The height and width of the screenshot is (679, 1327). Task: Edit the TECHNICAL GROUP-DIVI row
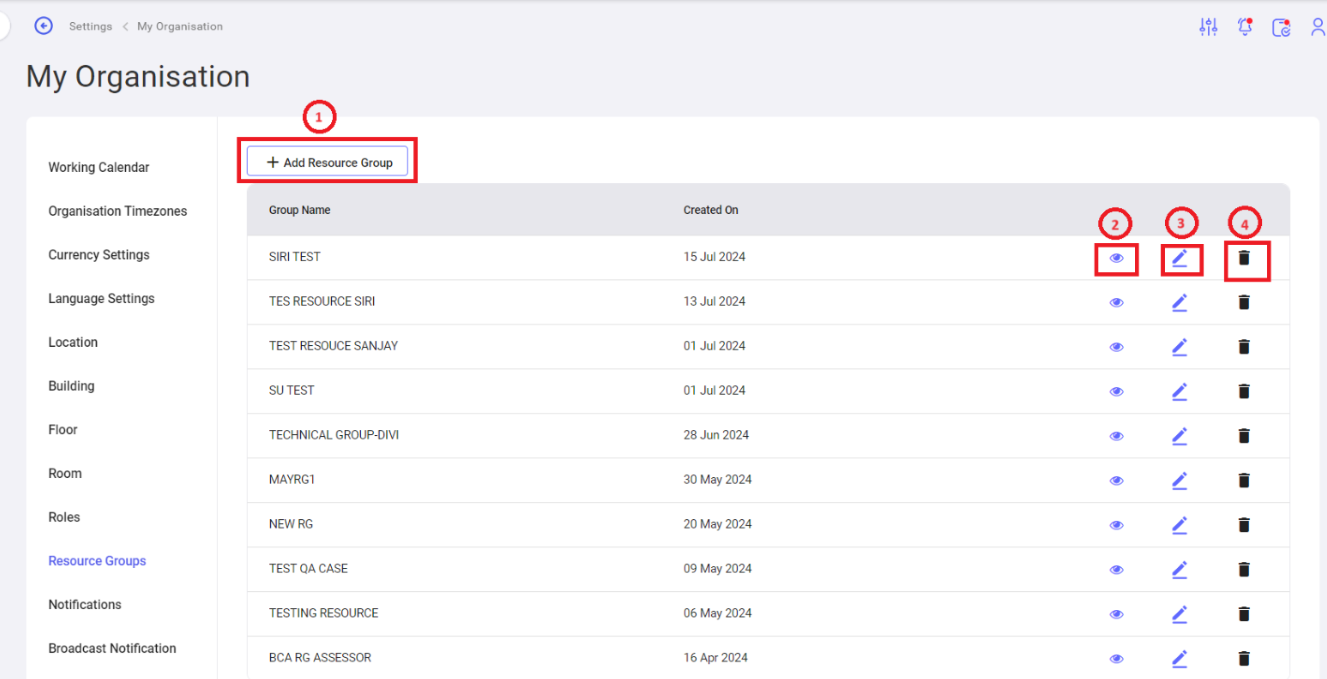[1180, 436]
